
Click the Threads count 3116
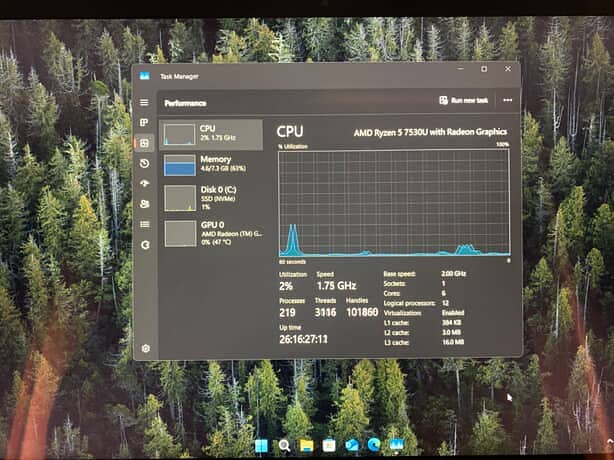[x=325, y=312]
